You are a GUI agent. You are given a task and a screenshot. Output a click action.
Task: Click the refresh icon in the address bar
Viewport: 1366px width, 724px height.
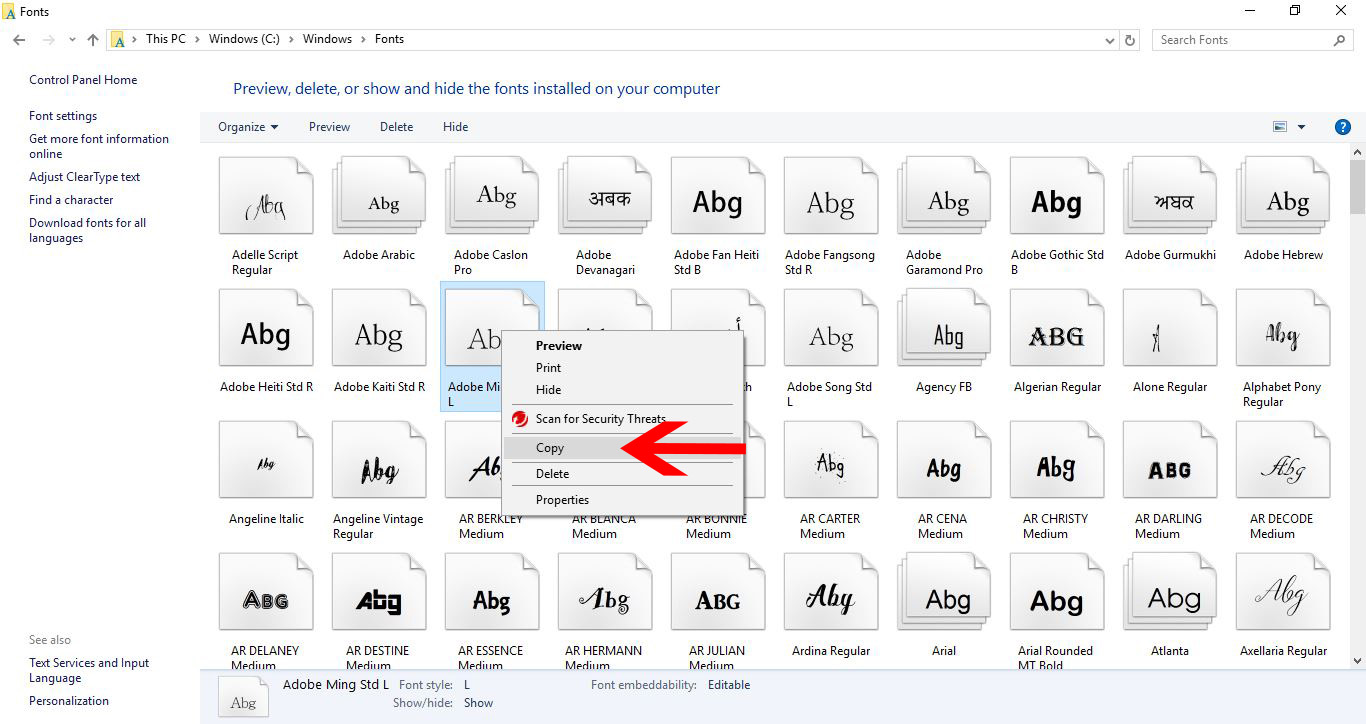[x=1130, y=39]
